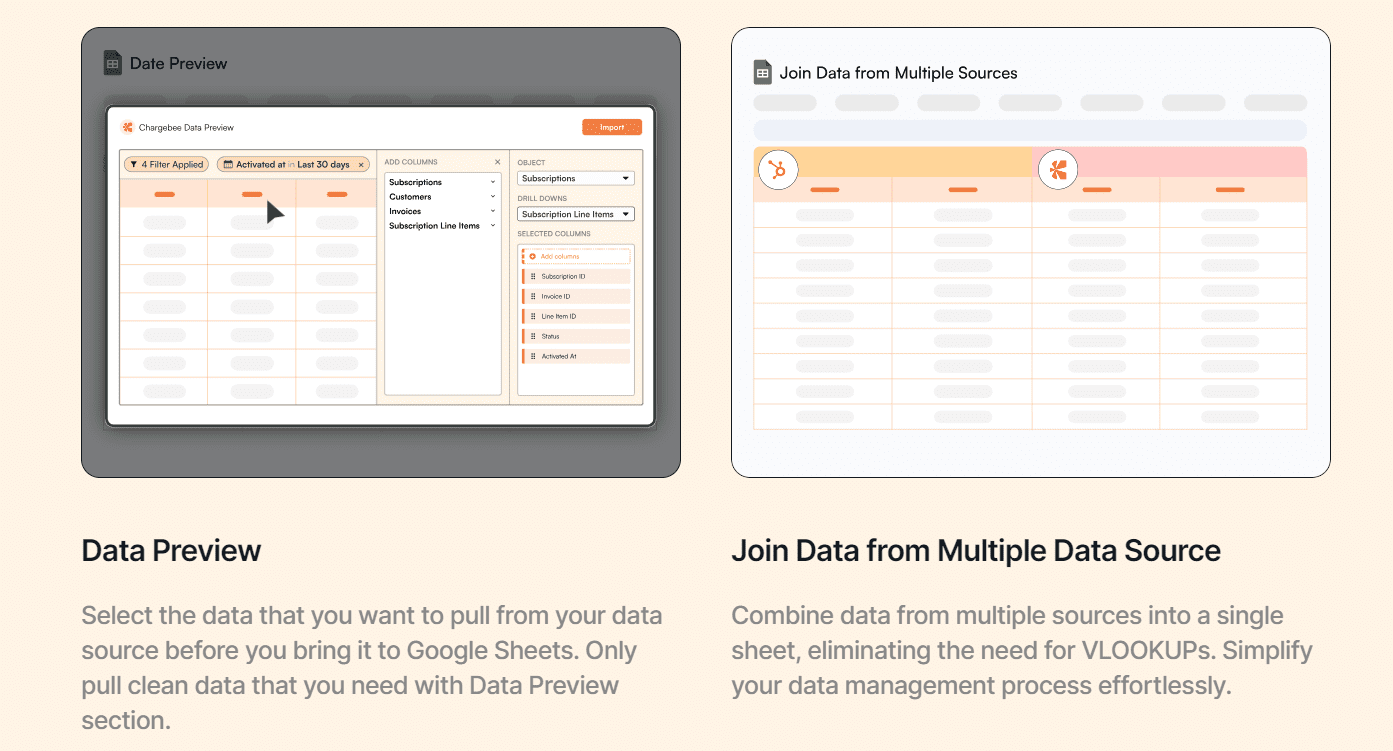This screenshot has height=751, width=1393.
Task: Click the Join Data preview thumbnail card
Action: tap(1030, 252)
